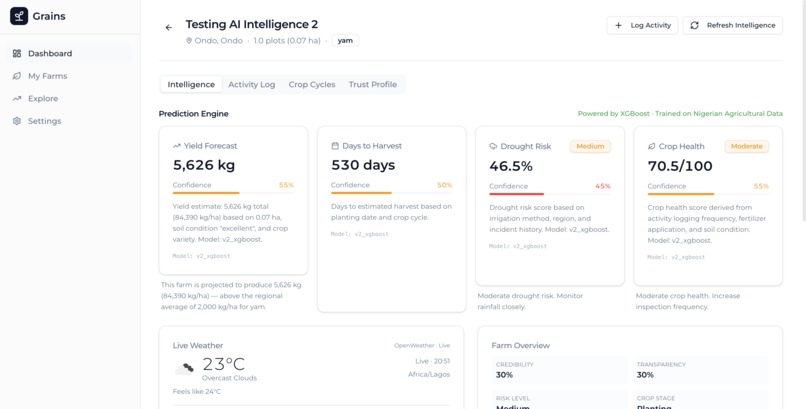Click the '1.0 plots (0.07 ha)' text
806x409 pixels.
click(x=287, y=41)
